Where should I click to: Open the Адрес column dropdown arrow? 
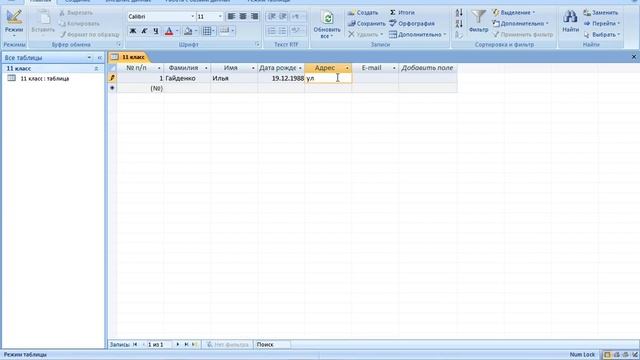(x=347, y=68)
